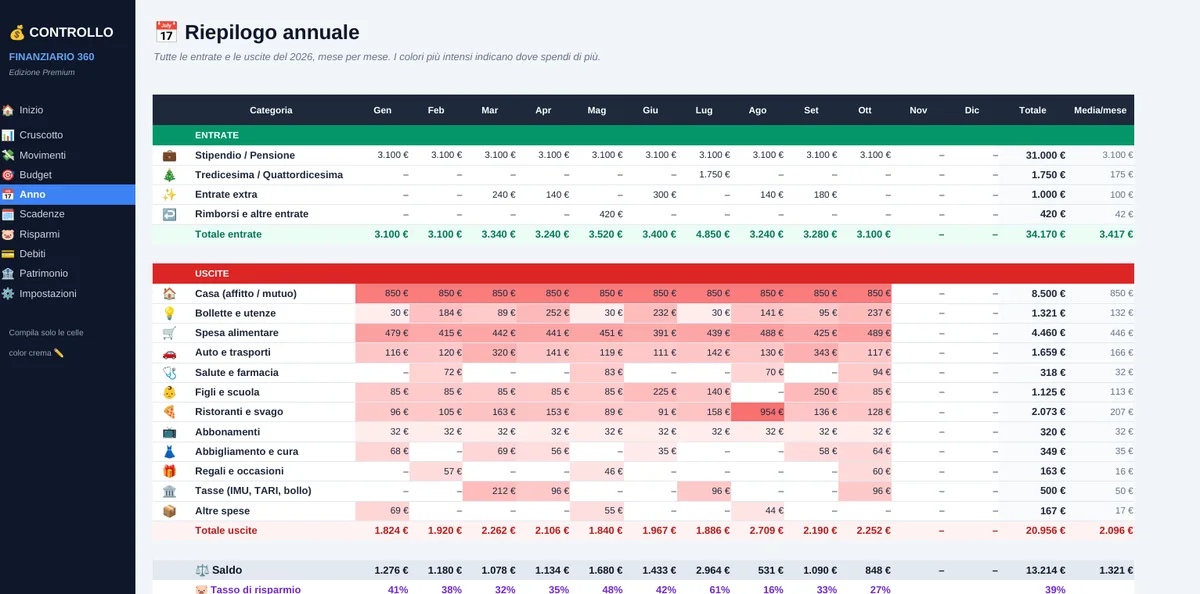
Task: Click the sparkles icon next to Entrate extra
Action: point(169,194)
